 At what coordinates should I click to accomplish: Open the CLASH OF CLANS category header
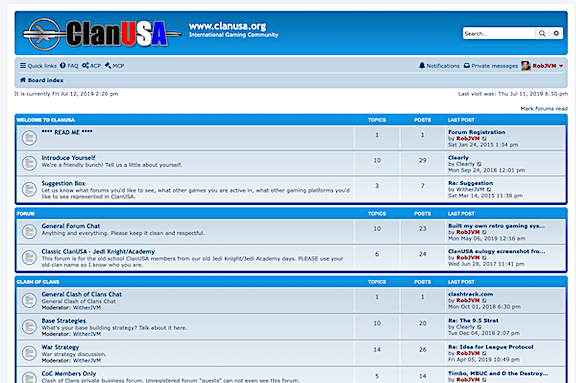click(38, 282)
